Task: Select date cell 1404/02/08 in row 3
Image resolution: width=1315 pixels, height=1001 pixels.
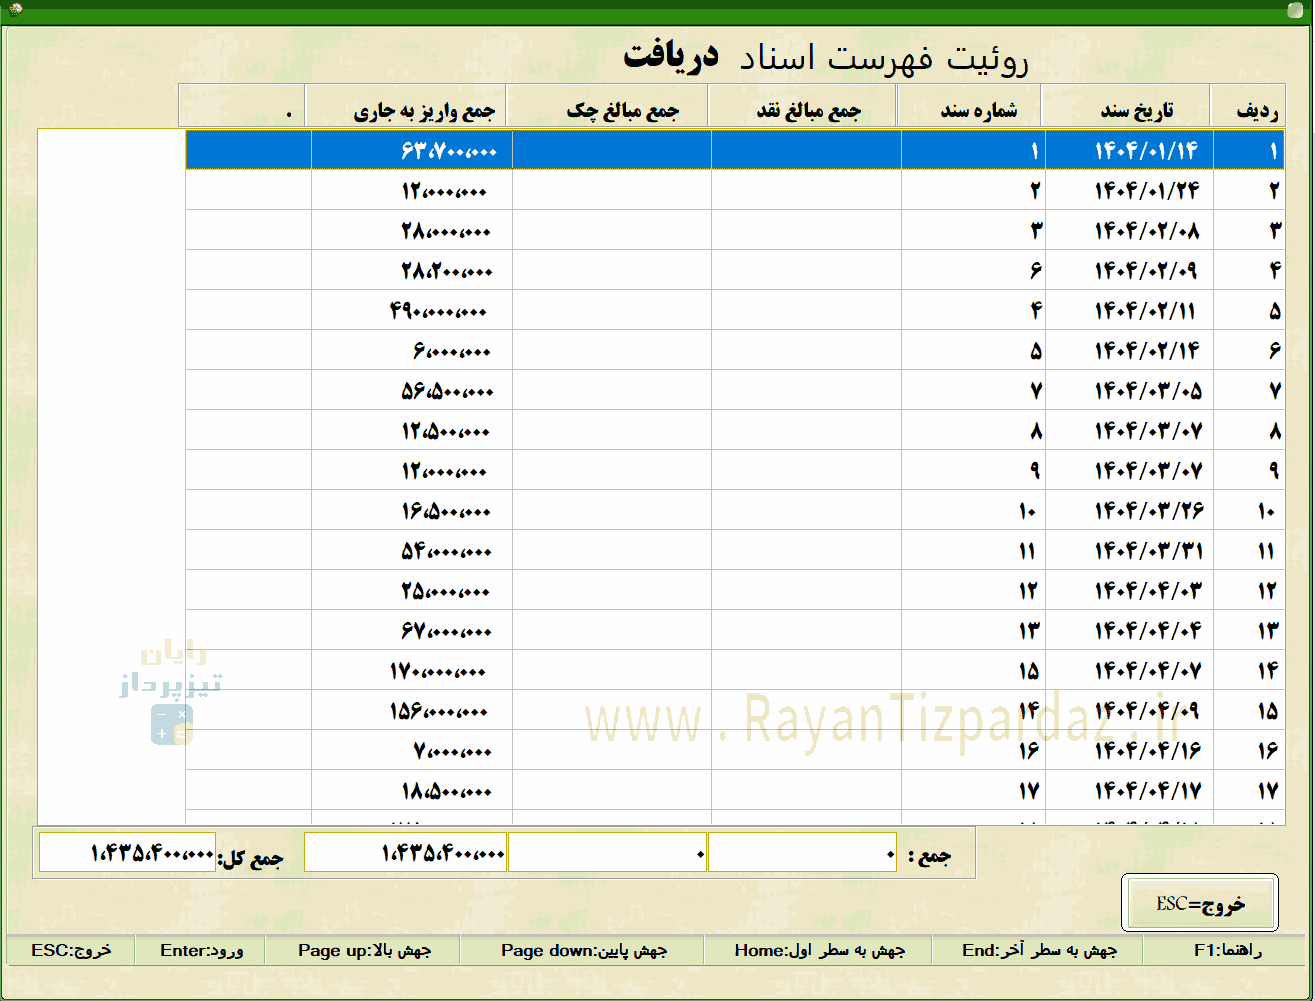Action: click(x=1128, y=230)
